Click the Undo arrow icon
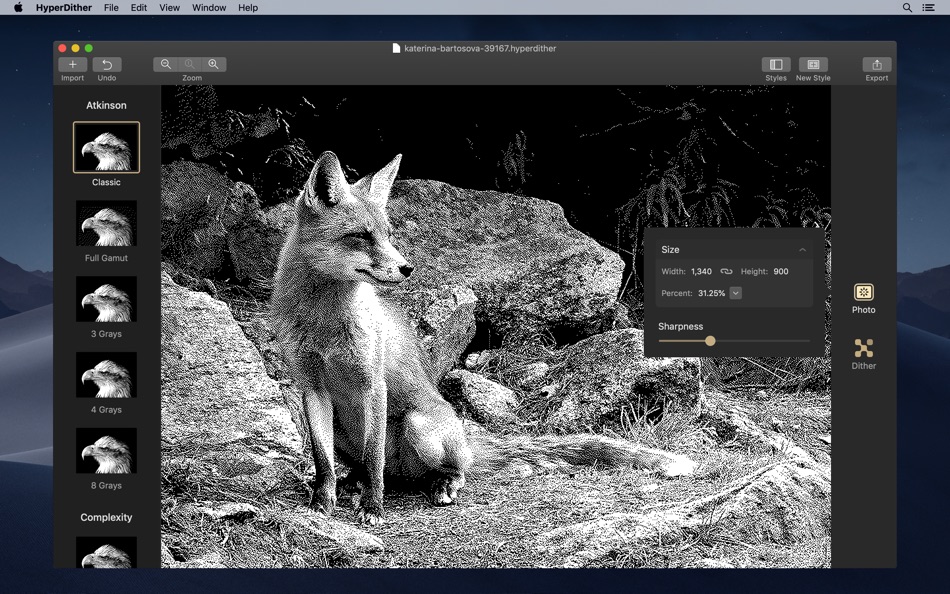Screen dimensions: 950x594 [x=107, y=65]
